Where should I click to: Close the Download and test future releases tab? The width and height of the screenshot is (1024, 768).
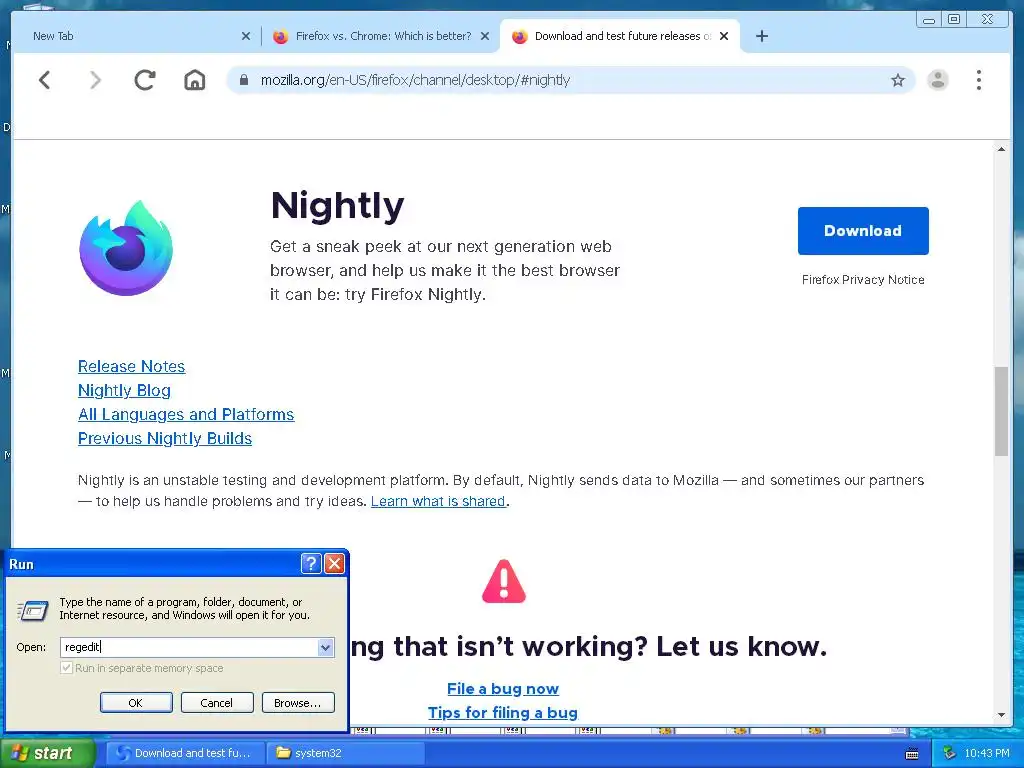pos(724,36)
